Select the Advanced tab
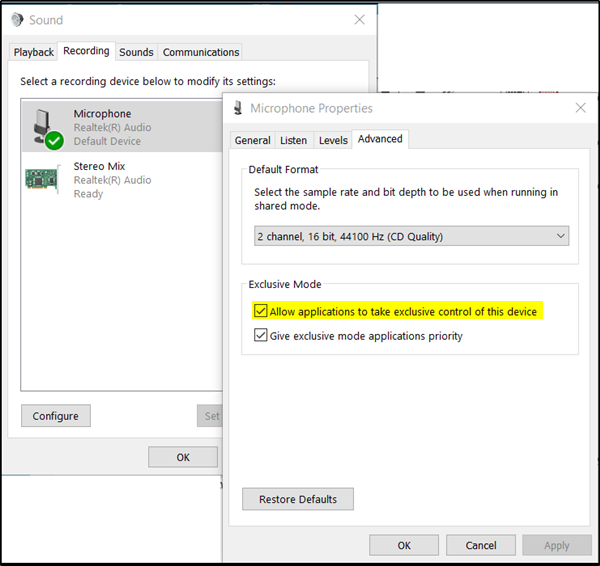Screen dimensions: 600x566 (x=380, y=139)
